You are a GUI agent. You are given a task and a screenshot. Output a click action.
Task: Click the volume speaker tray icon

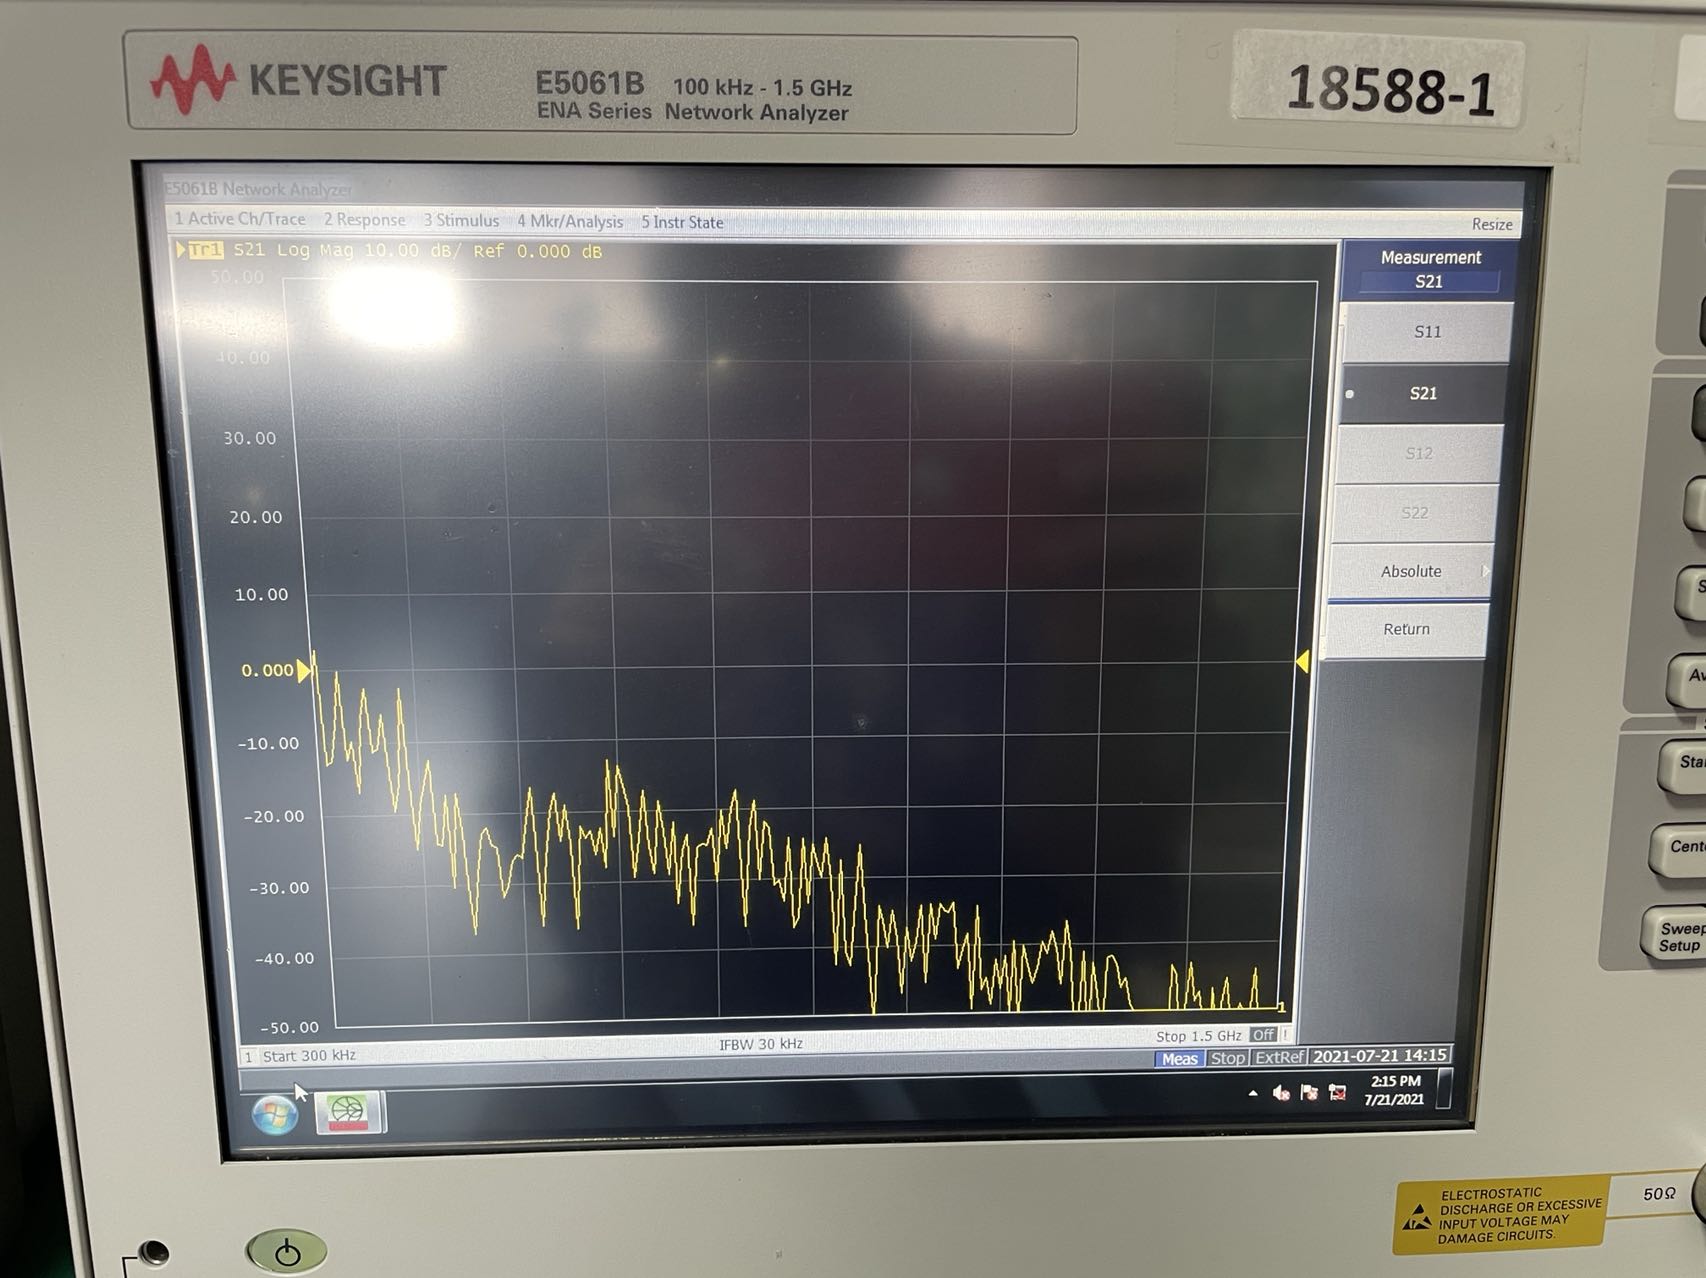1281,1093
